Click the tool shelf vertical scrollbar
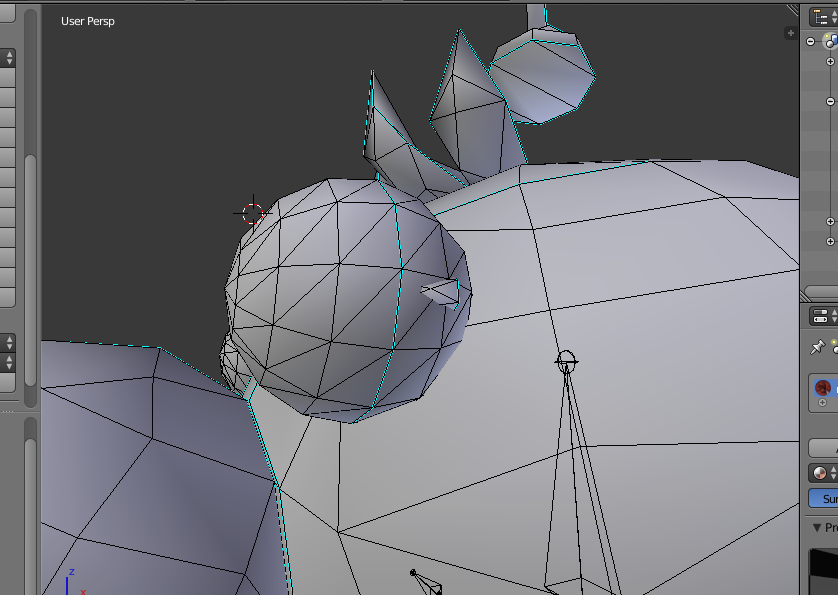 tap(30, 270)
